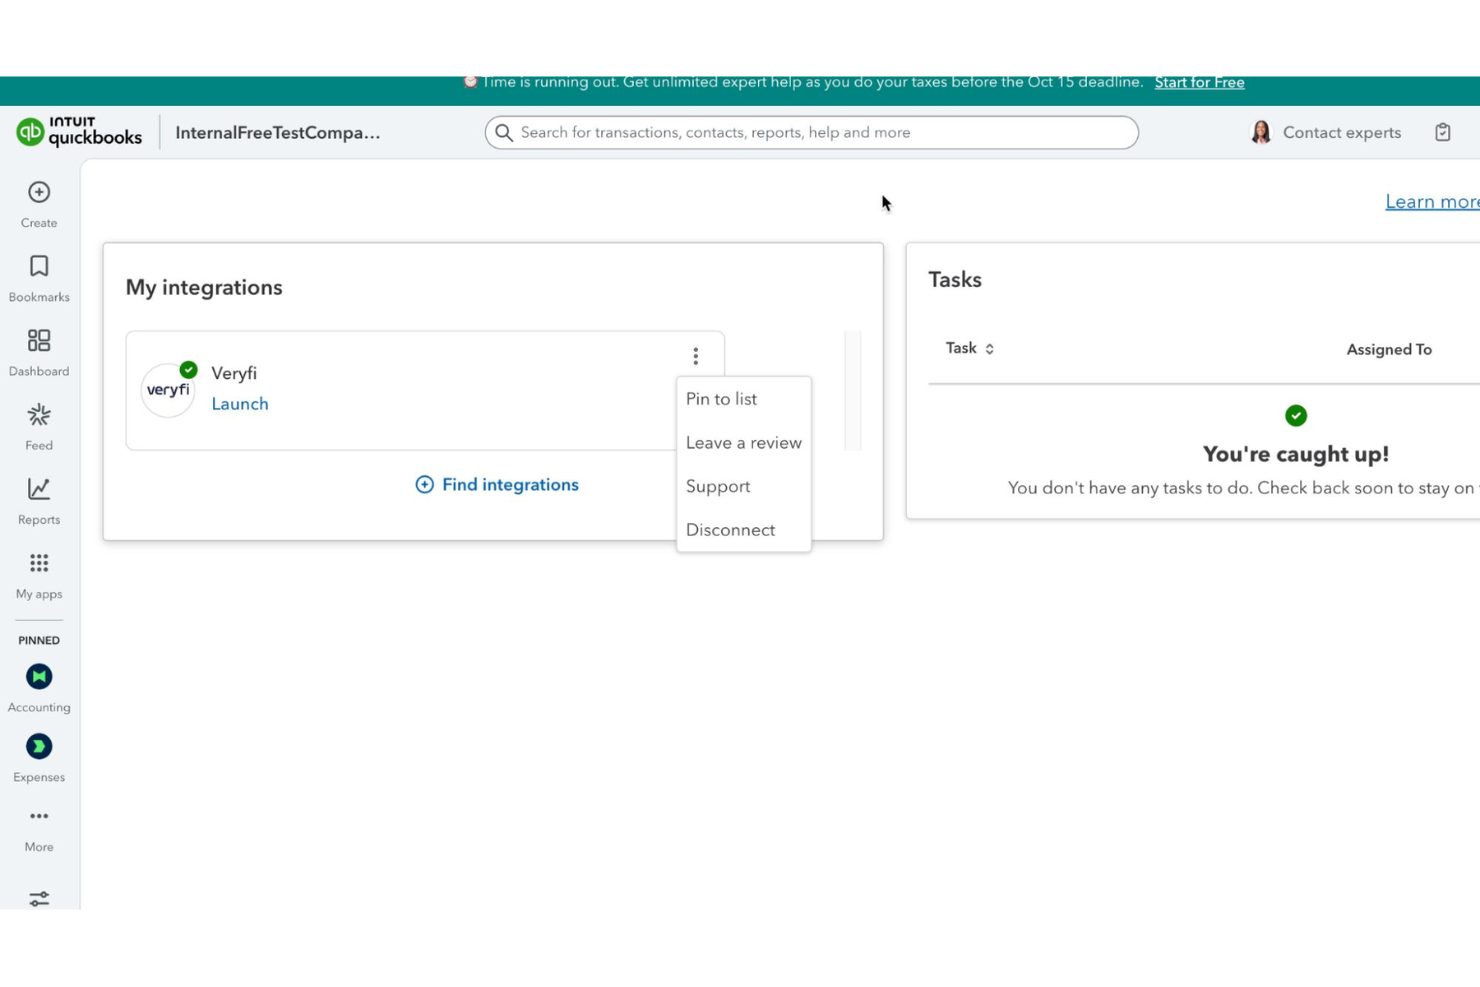Open pinned Accounting app

pyautogui.click(x=39, y=688)
